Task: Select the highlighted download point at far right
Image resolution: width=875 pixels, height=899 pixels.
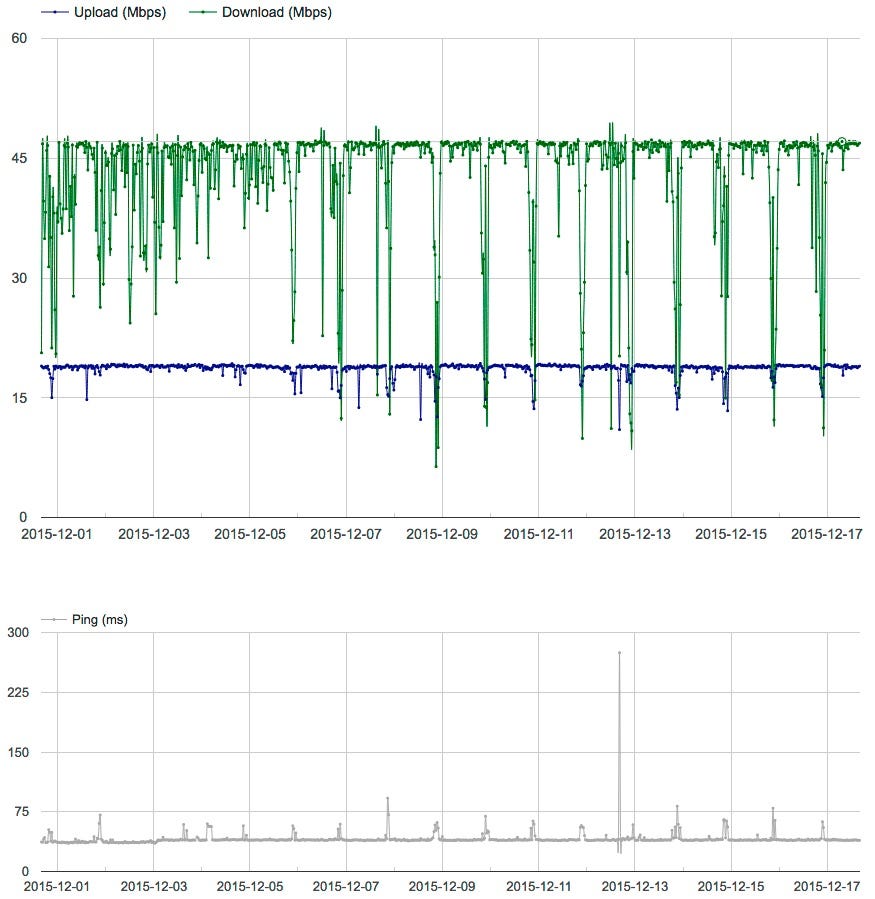Action: (x=841, y=141)
